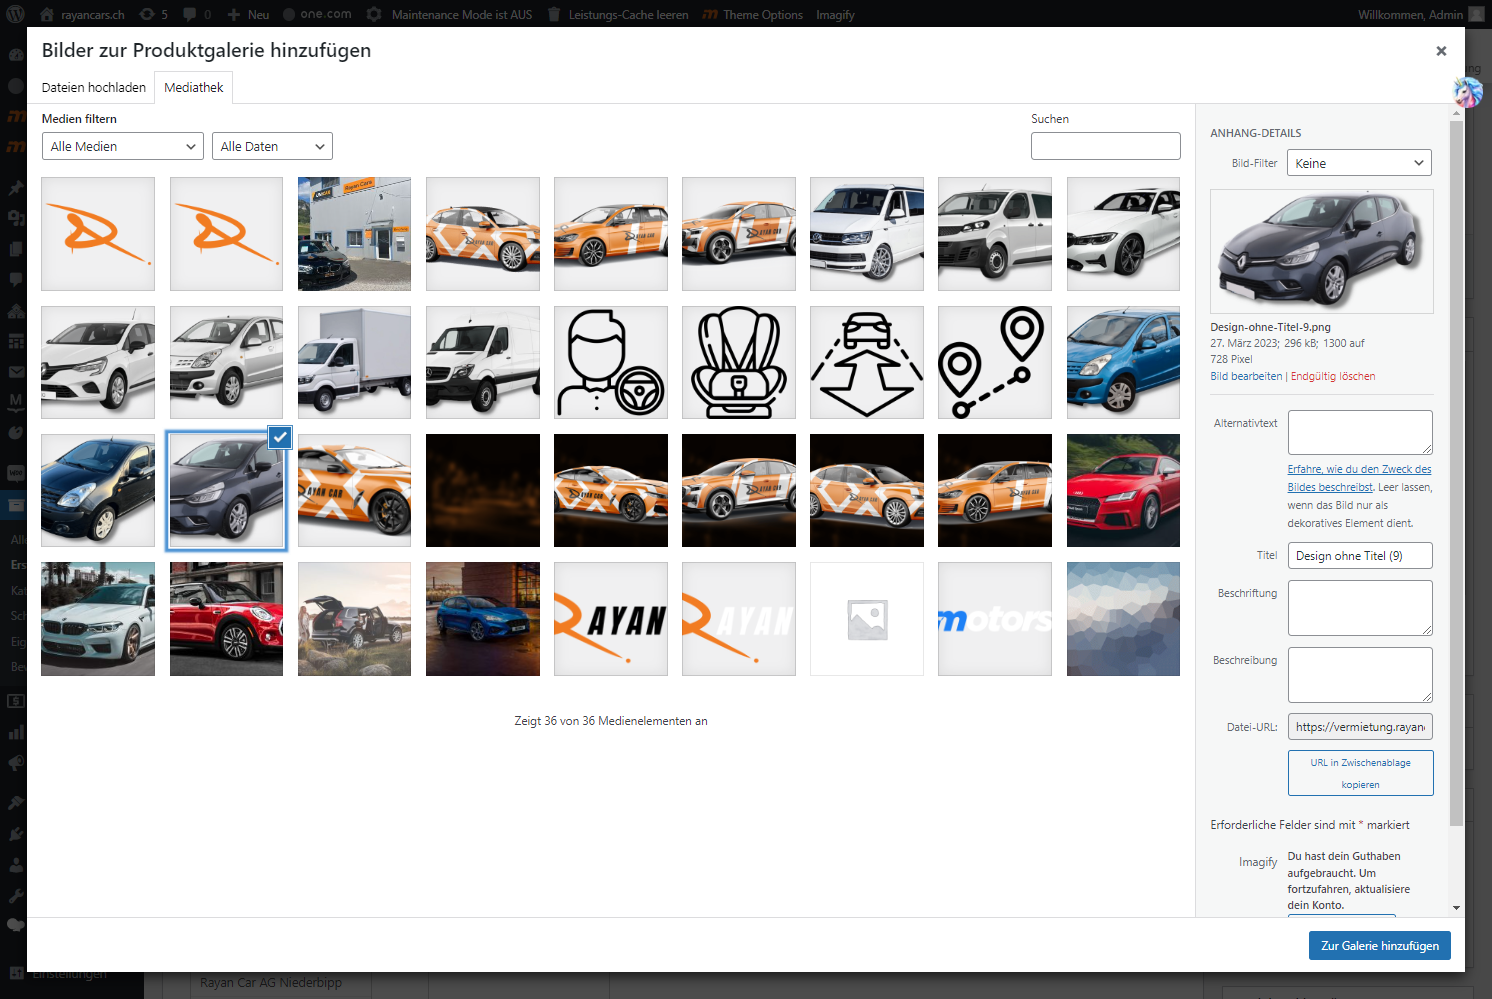Select the car on road arrow icon image
The height and width of the screenshot is (999, 1492).
pos(867,362)
